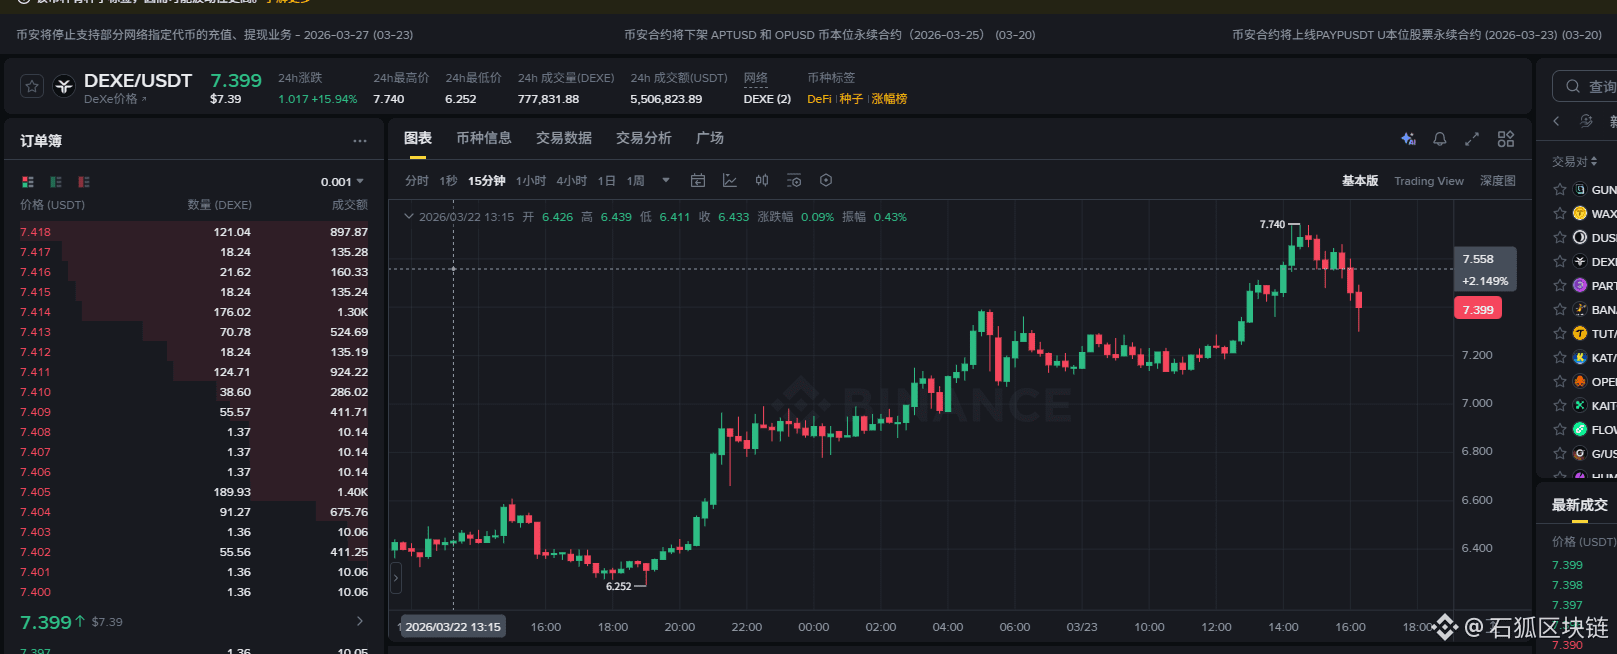Favorite the GUN pair star
The width and height of the screenshot is (1617, 654).
click(x=1560, y=189)
